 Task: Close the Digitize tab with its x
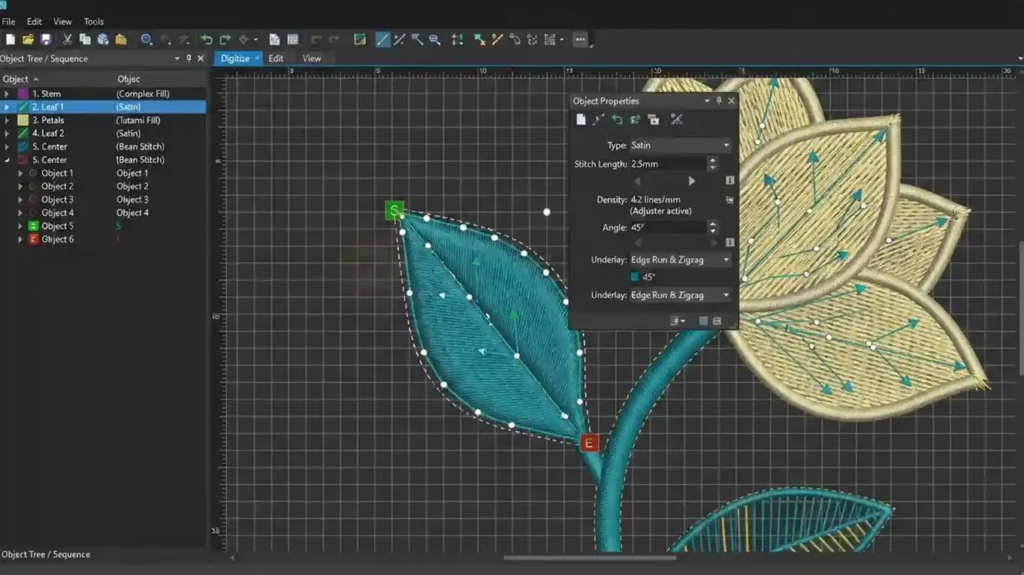pyautogui.click(x=257, y=58)
